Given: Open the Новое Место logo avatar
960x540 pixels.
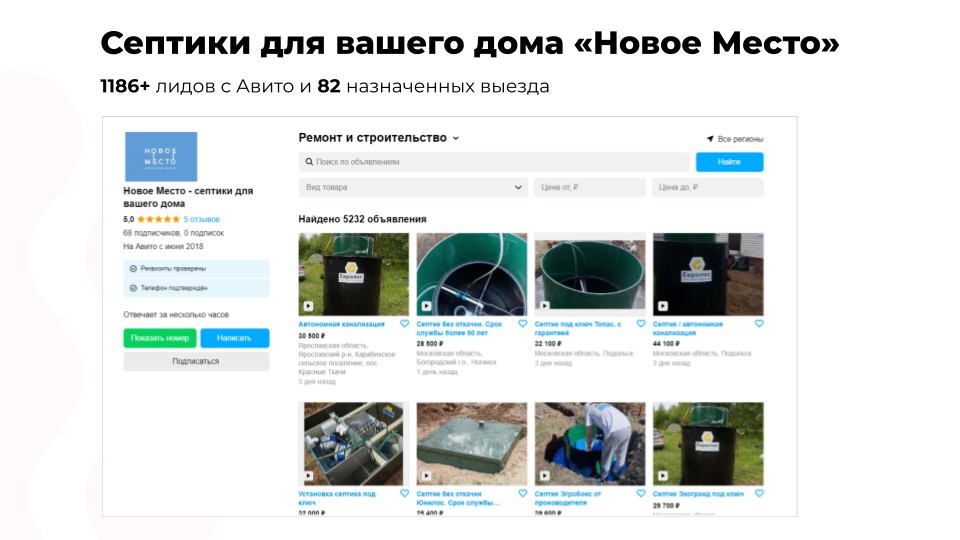Looking at the screenshot, I should tap(161, 156).
